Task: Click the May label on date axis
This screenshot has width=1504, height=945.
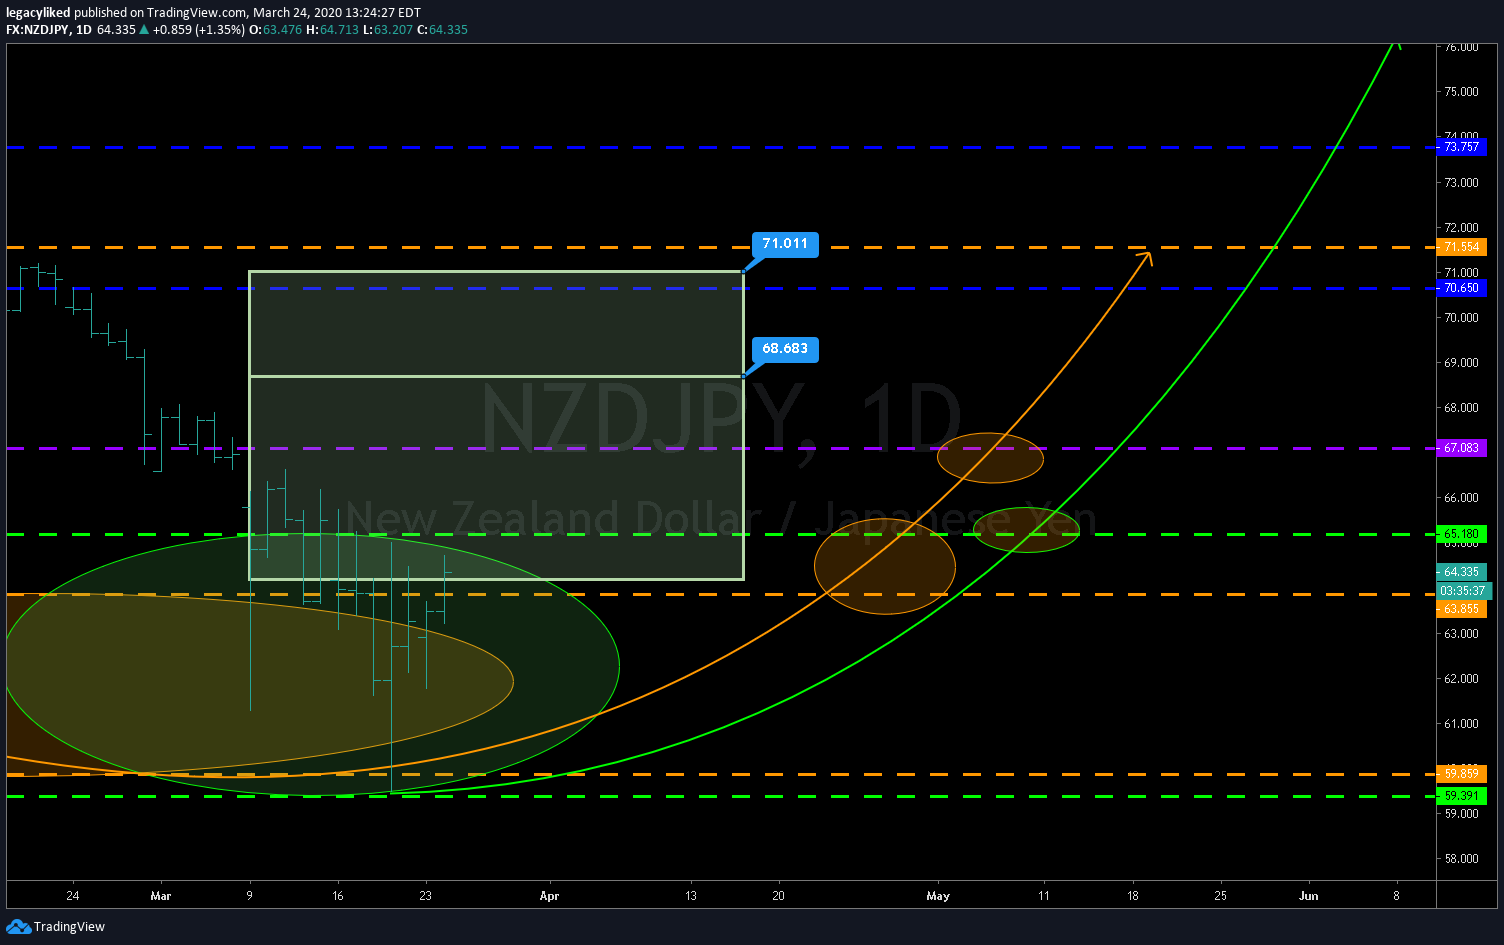Action: (x=938, y=896)
